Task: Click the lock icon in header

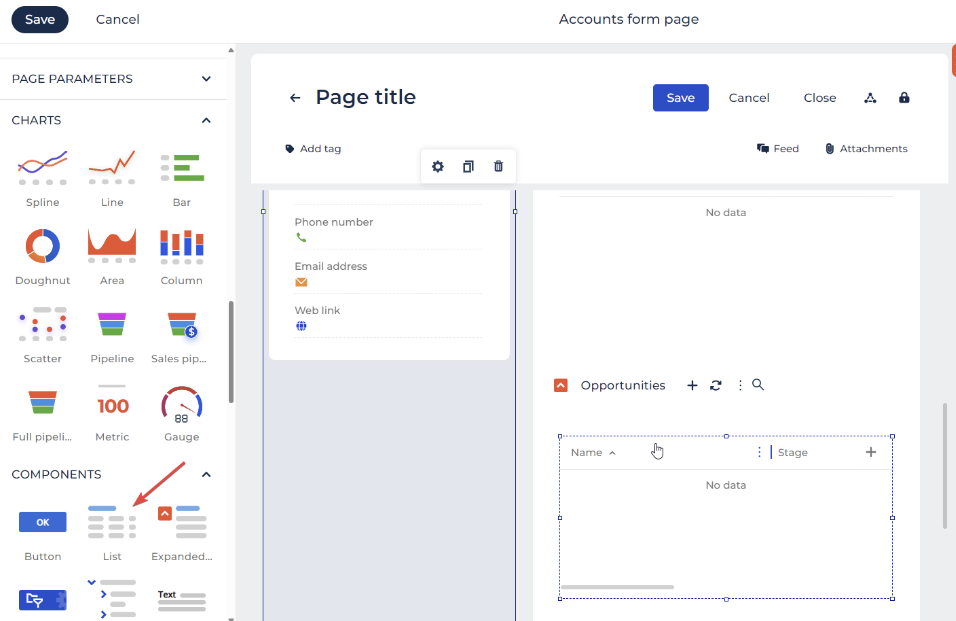Action: 904,98
